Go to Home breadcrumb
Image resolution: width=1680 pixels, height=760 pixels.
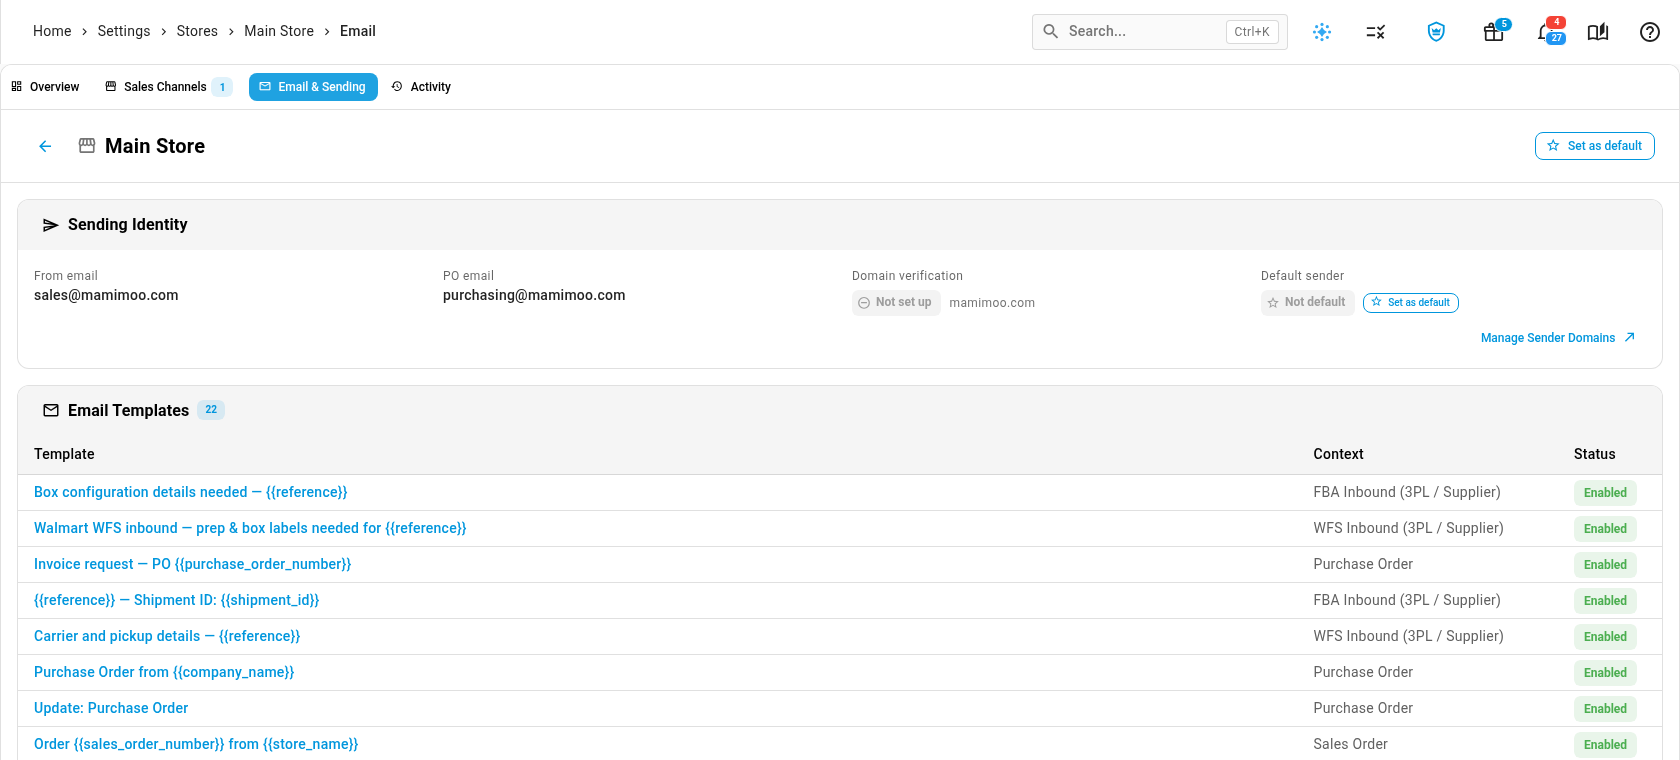pyautogui.click(x=52, y=31)
